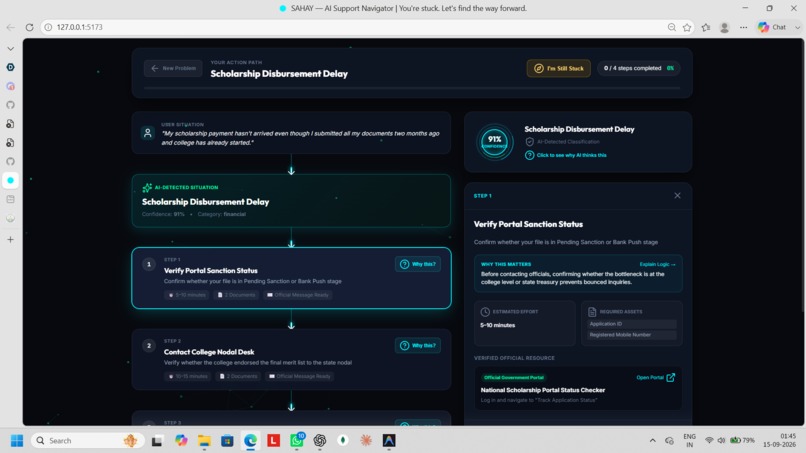Image resolution: width=806 pixels, height=453 pixels.
Task: Open Portal for National Scholarship Portal
Action: tap(655, 377)
